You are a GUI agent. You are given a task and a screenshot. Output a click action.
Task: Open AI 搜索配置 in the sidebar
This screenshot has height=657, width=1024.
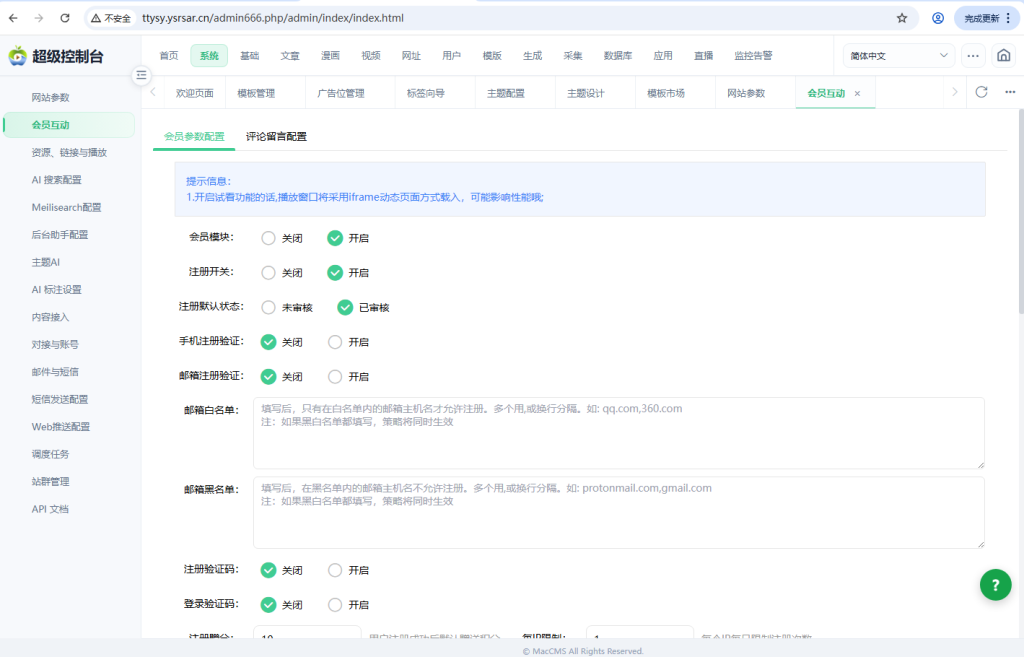point(56,180)
